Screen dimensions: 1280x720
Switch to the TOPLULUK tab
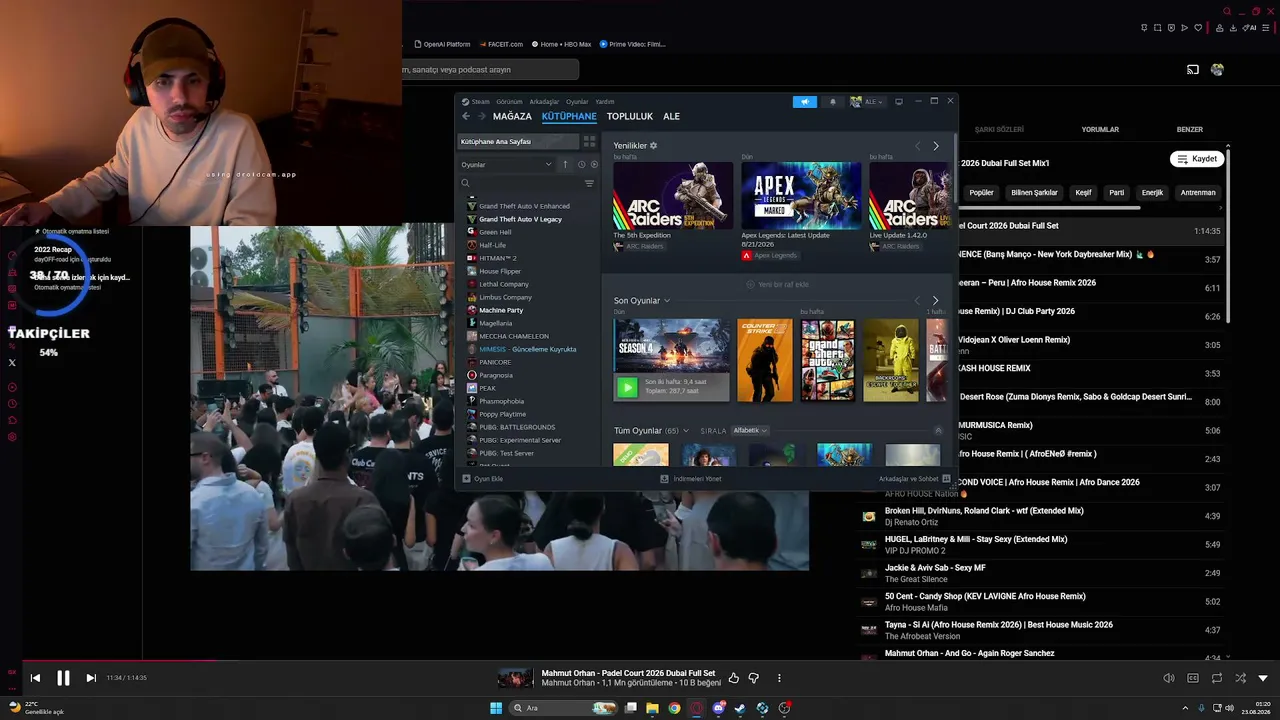(x=630, y=116)
